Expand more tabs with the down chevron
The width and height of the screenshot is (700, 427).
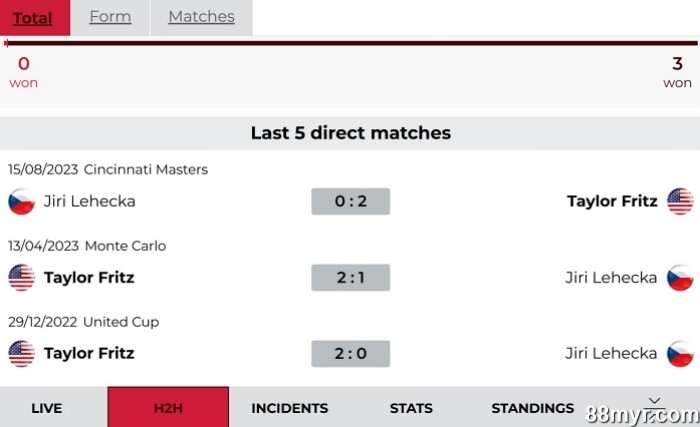[x=654, y=400]
